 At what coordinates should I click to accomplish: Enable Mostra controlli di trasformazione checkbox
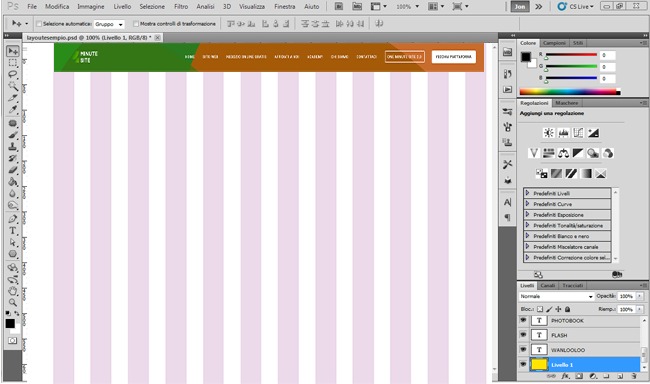(136, 24)
